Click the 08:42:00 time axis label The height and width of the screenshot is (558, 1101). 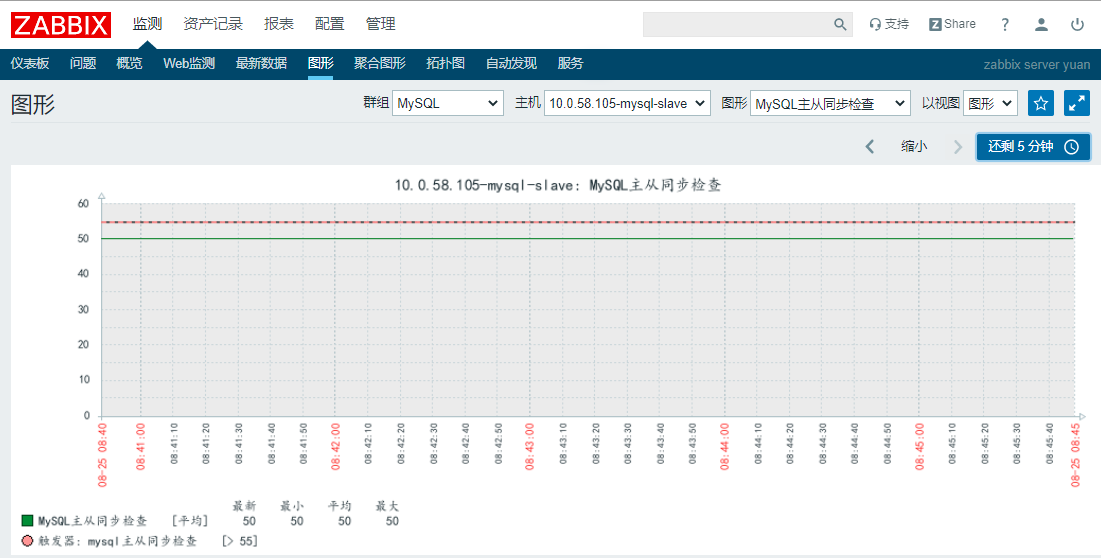pos(335,446)
